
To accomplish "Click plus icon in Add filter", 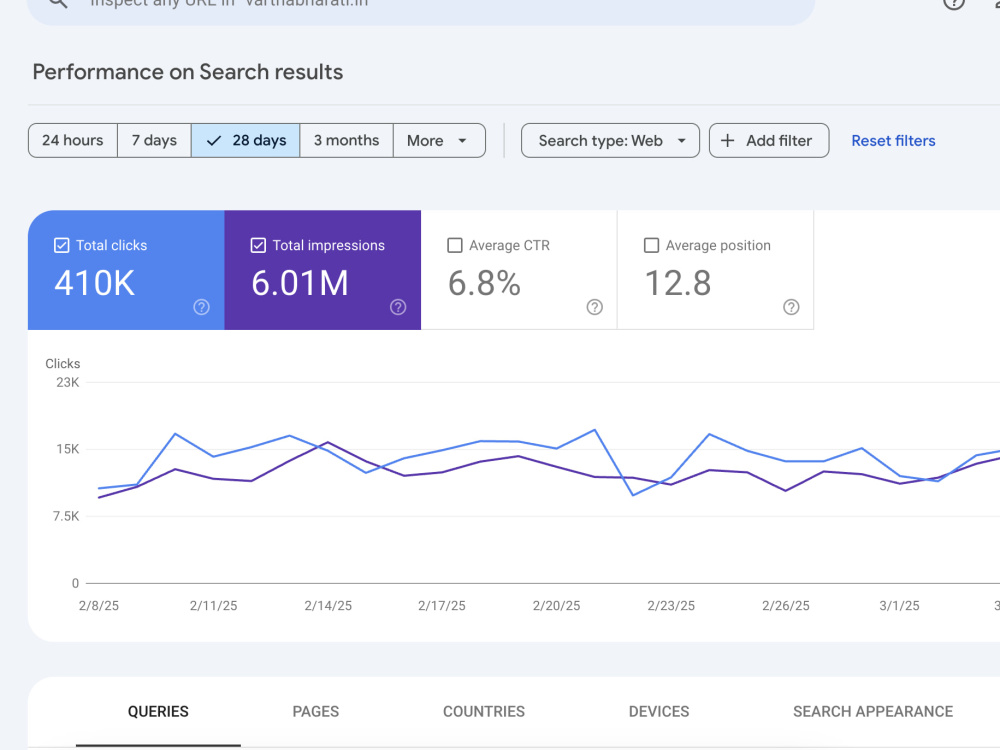I will pyautogui.click(x=727, y=140).
